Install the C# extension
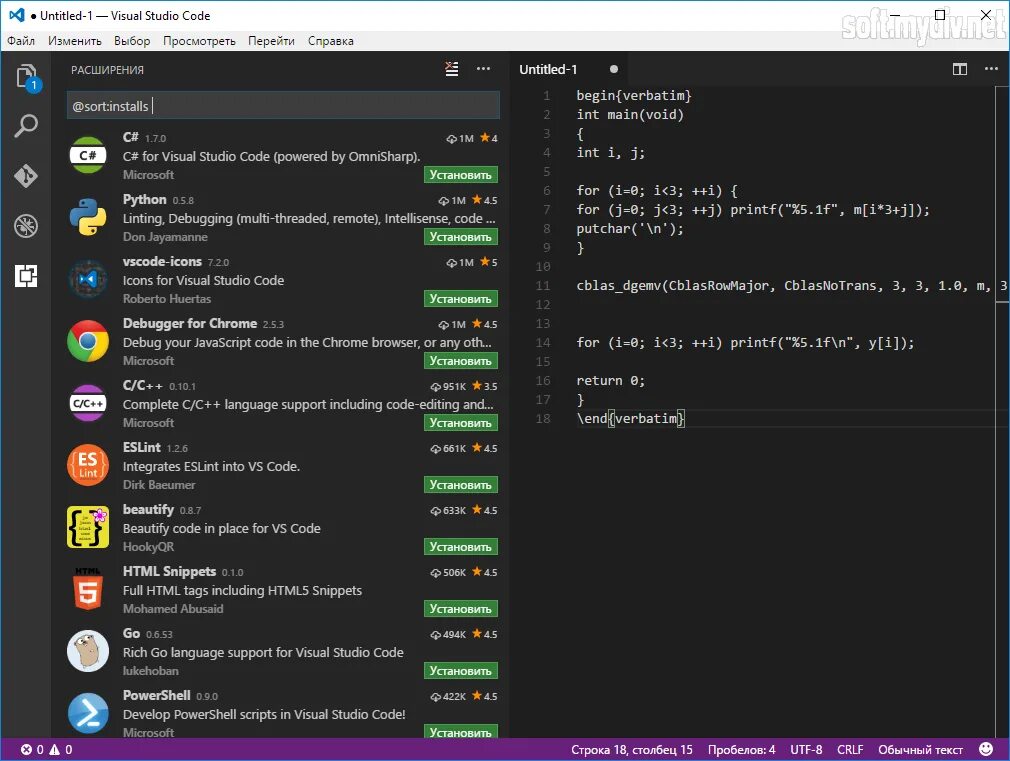The width and height of the screenshot is (1010, 761). click(x=461, y=175)
